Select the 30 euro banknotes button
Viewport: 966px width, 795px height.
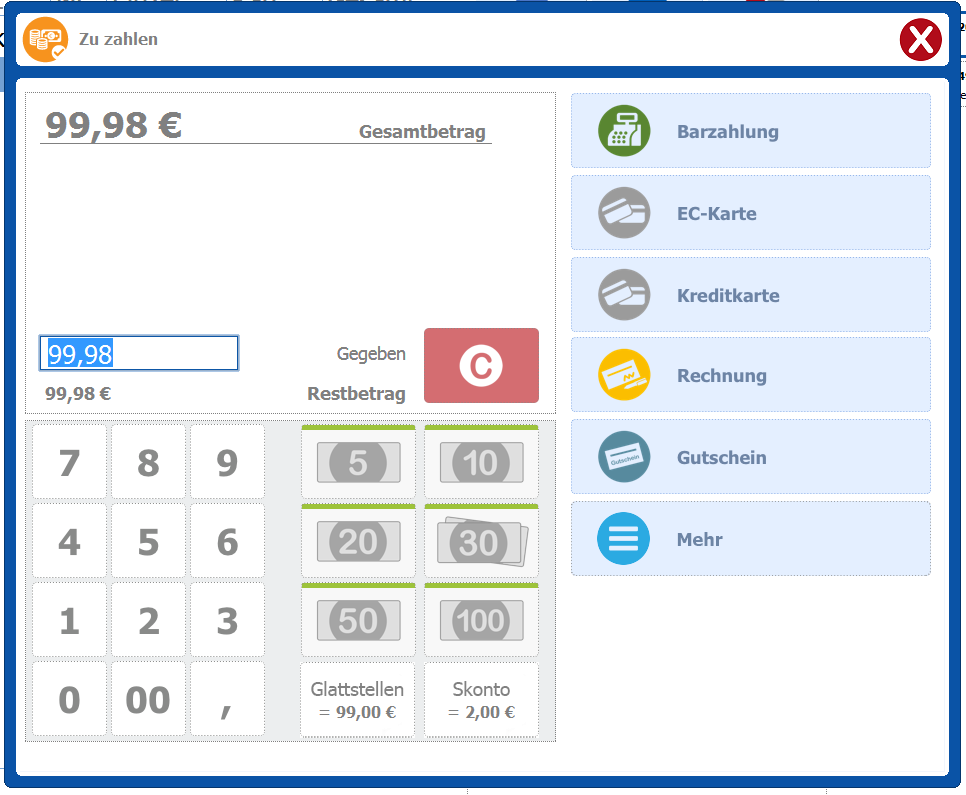[481, 542]
